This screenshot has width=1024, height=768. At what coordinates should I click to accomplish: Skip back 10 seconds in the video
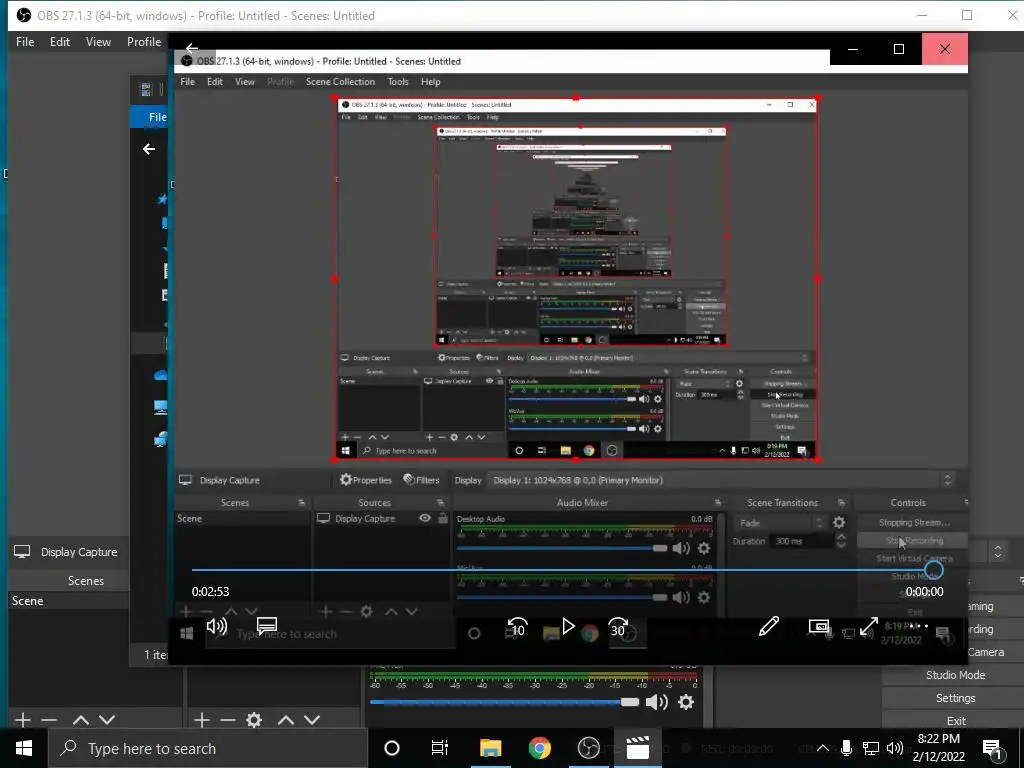[517, 628]
